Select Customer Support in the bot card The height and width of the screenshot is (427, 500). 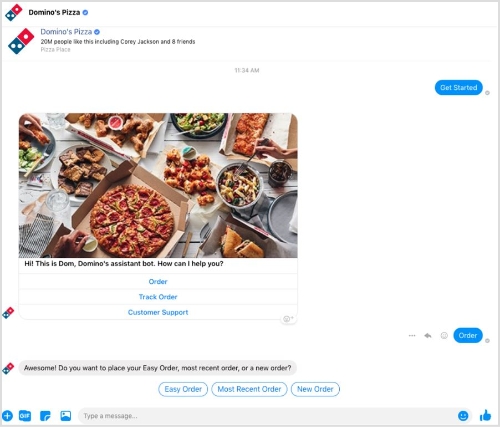coord(158,312)
